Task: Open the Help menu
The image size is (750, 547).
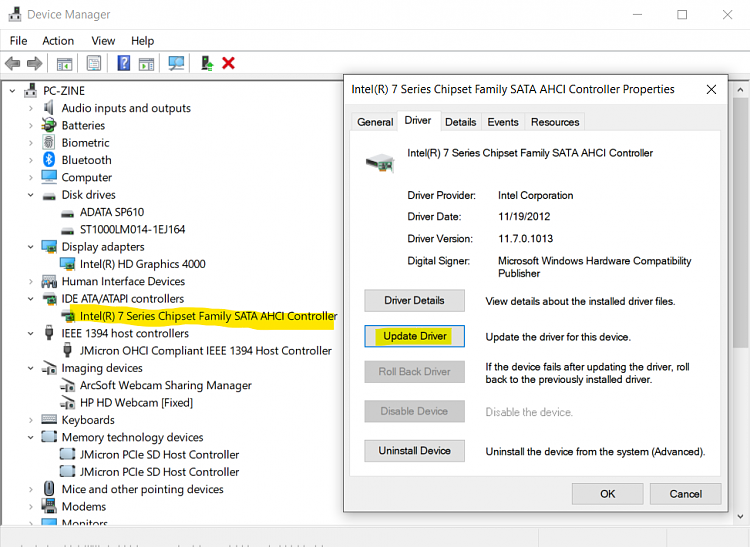Action: (x=143, y=41)
